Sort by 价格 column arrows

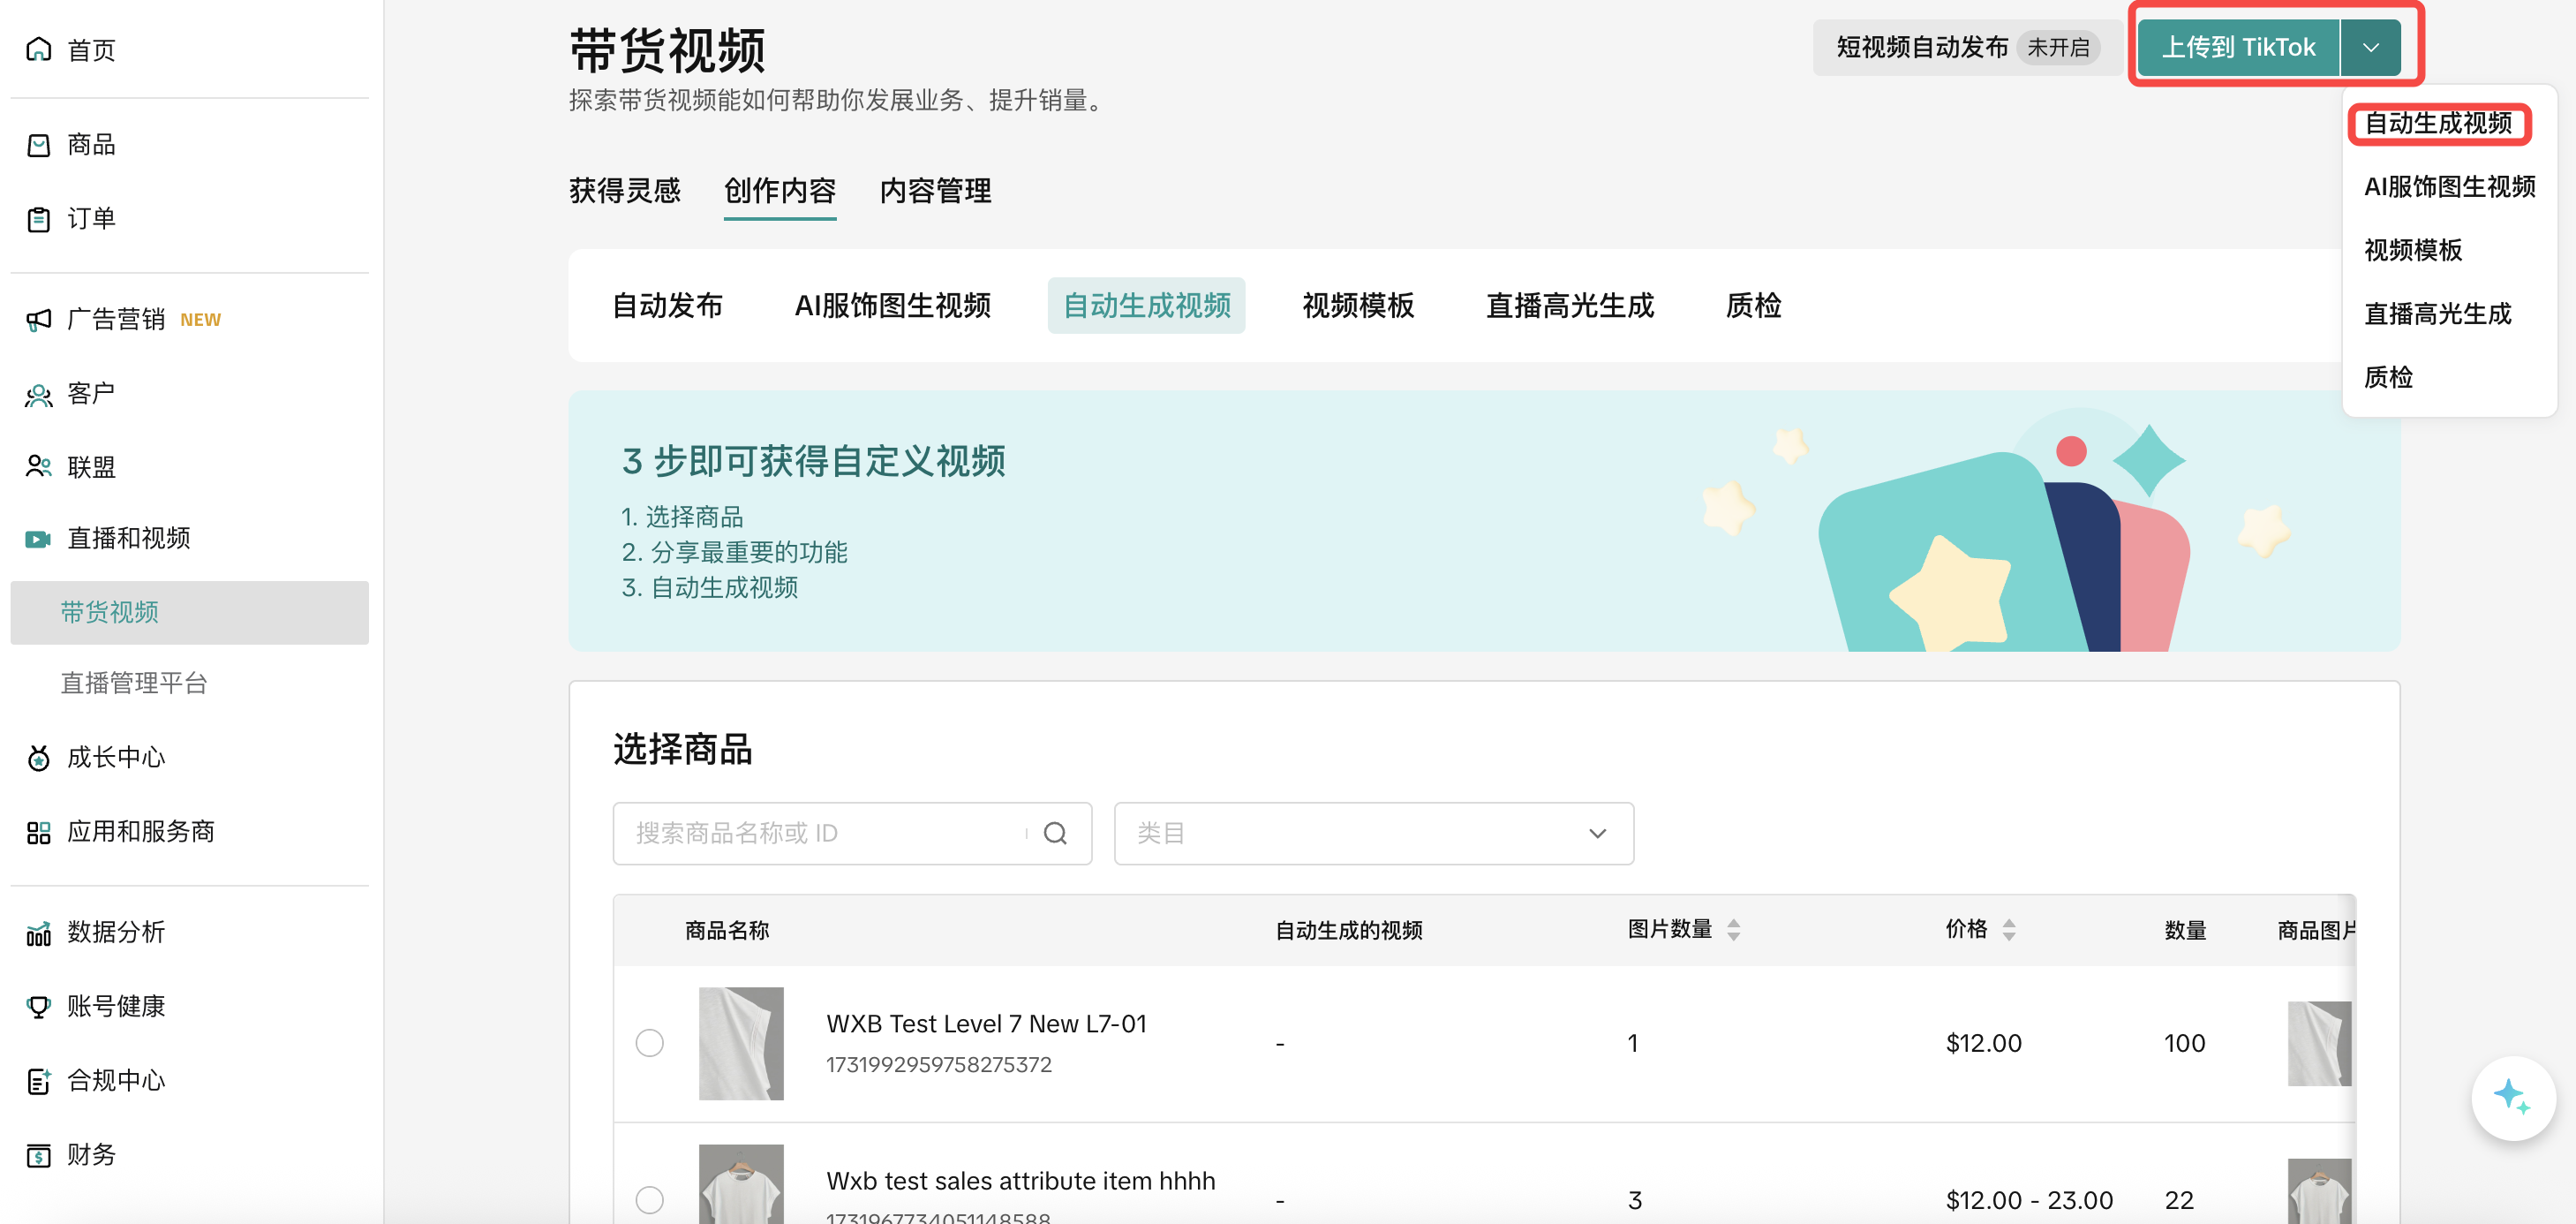[x=2008, y=930]
